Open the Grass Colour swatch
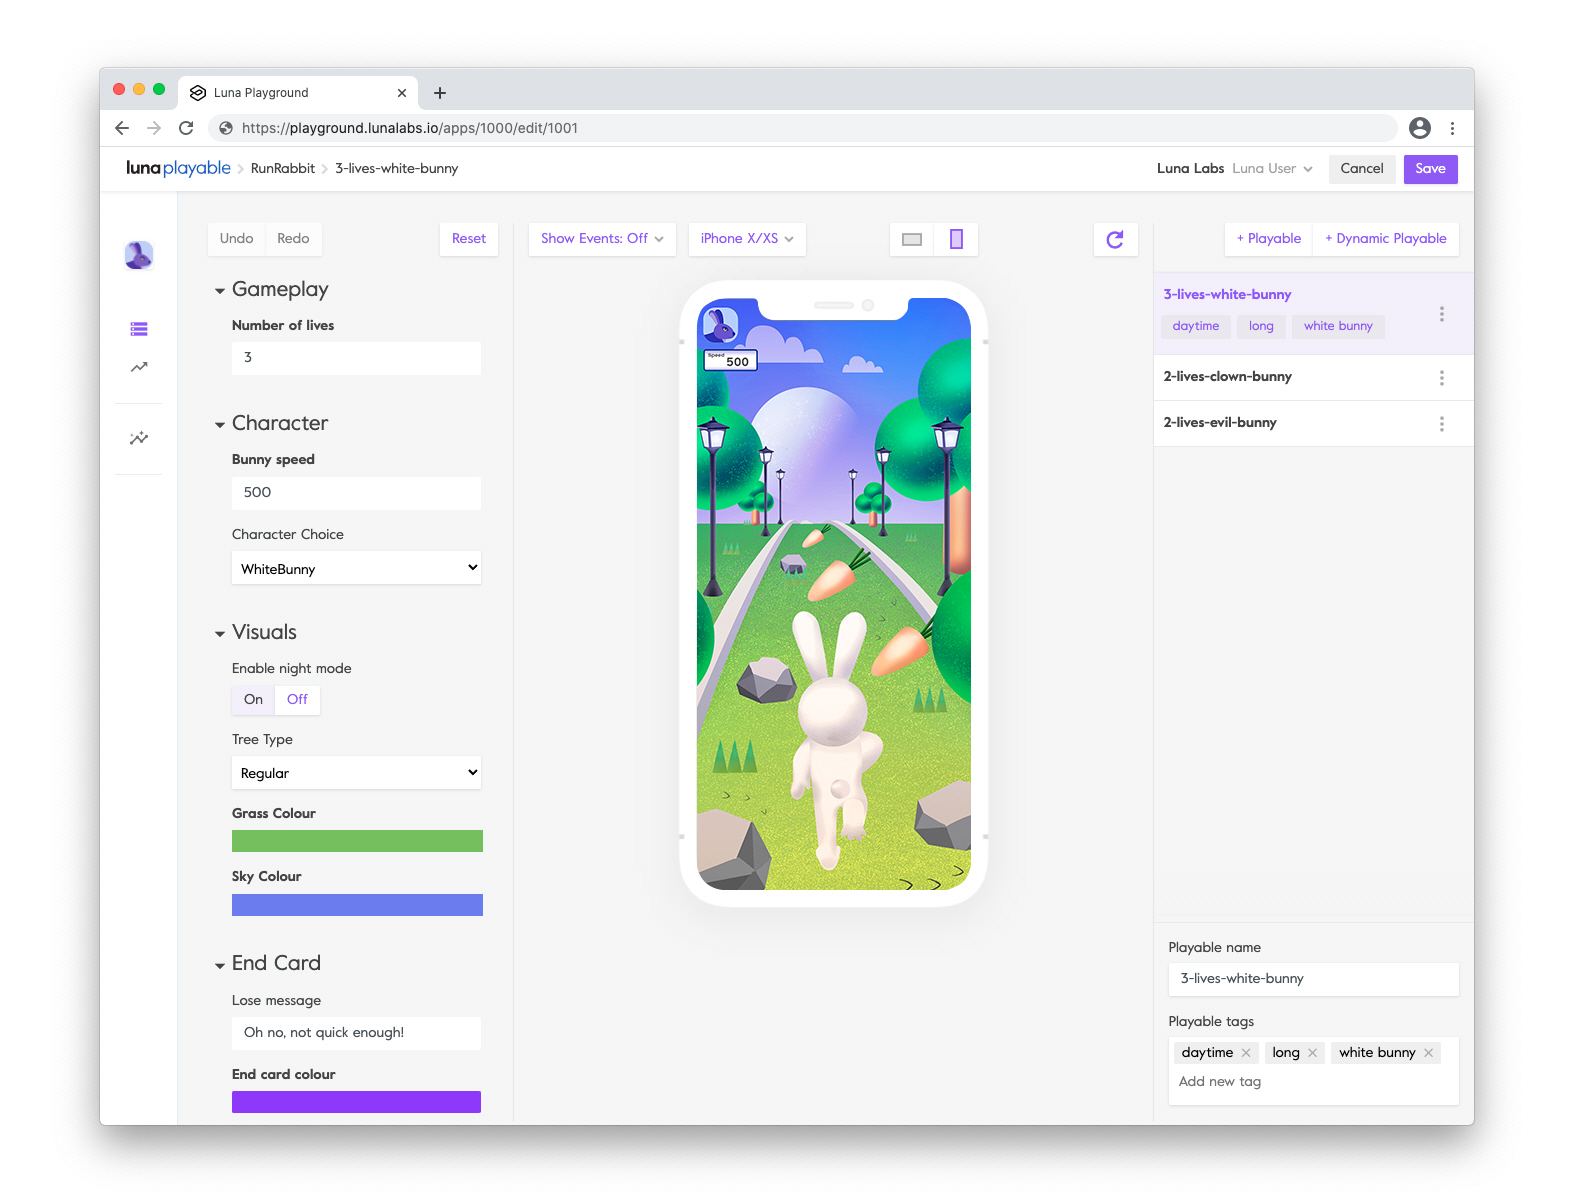 [357, 841]
